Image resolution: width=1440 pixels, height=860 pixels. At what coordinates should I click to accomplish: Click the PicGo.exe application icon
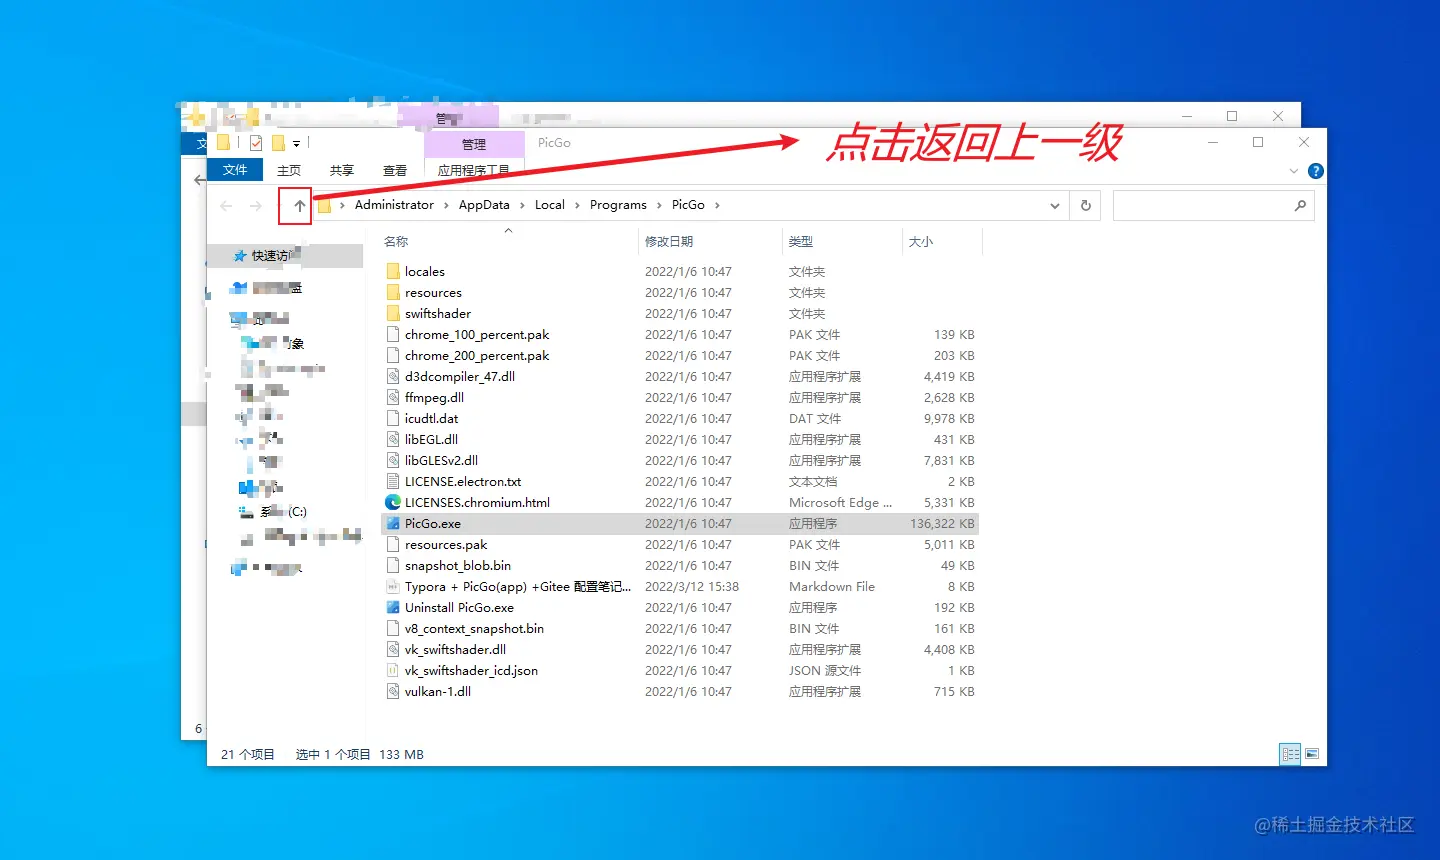pyautogui.click(x=393, y=524)
